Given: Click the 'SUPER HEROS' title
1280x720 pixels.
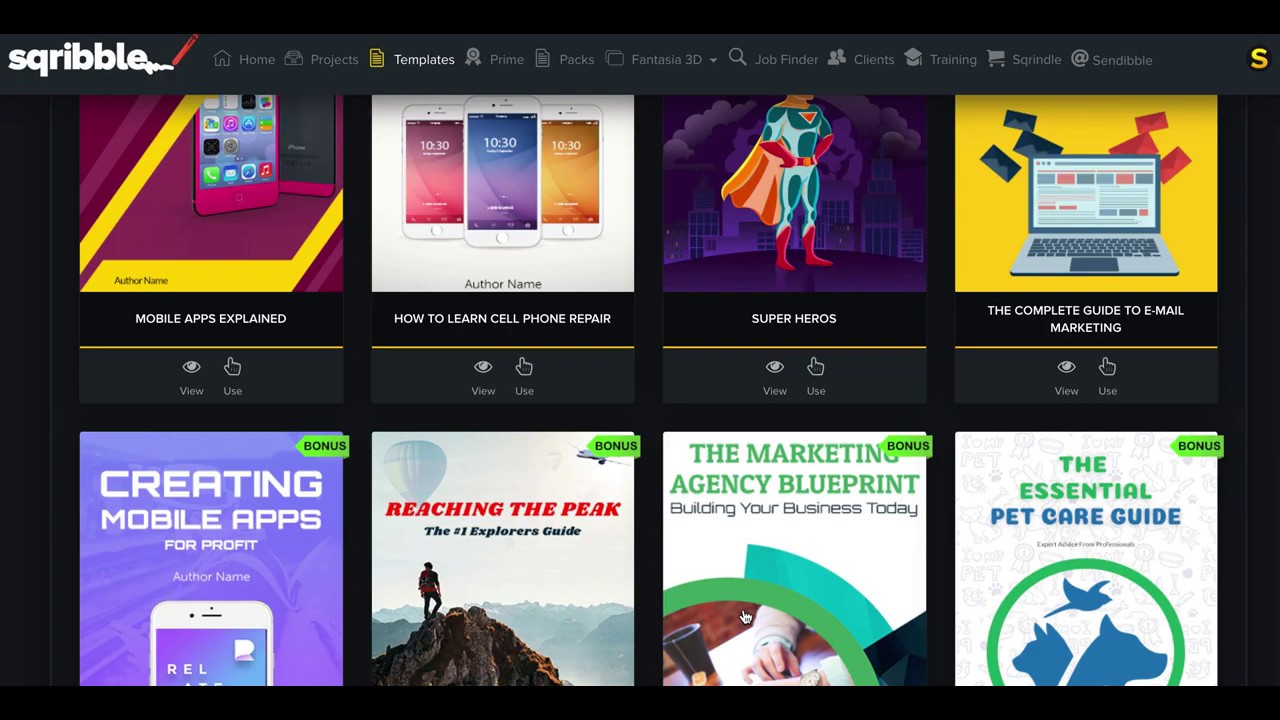Looking at the screenshot, I should click(794, 318).
